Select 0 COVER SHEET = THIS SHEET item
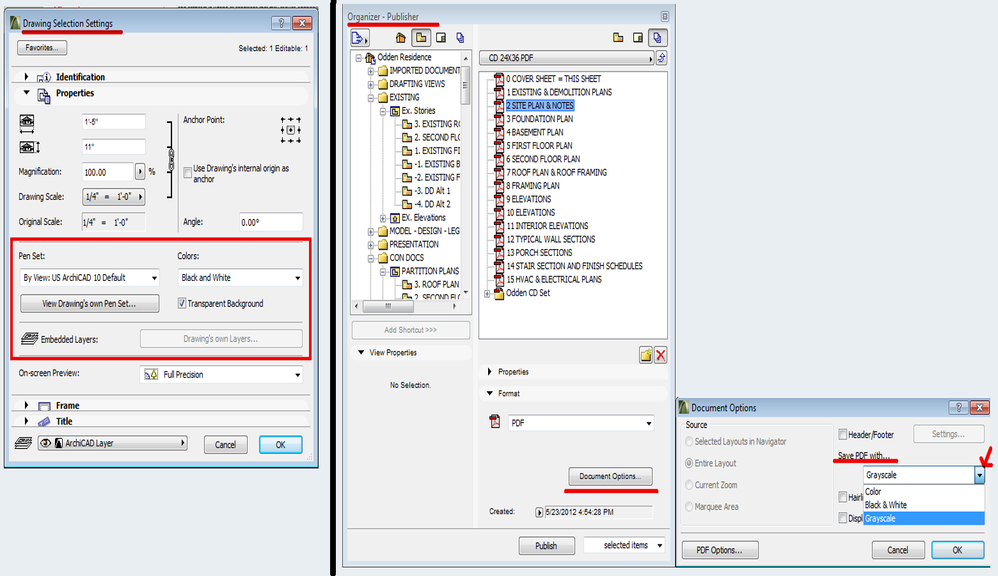 point(553,79)
